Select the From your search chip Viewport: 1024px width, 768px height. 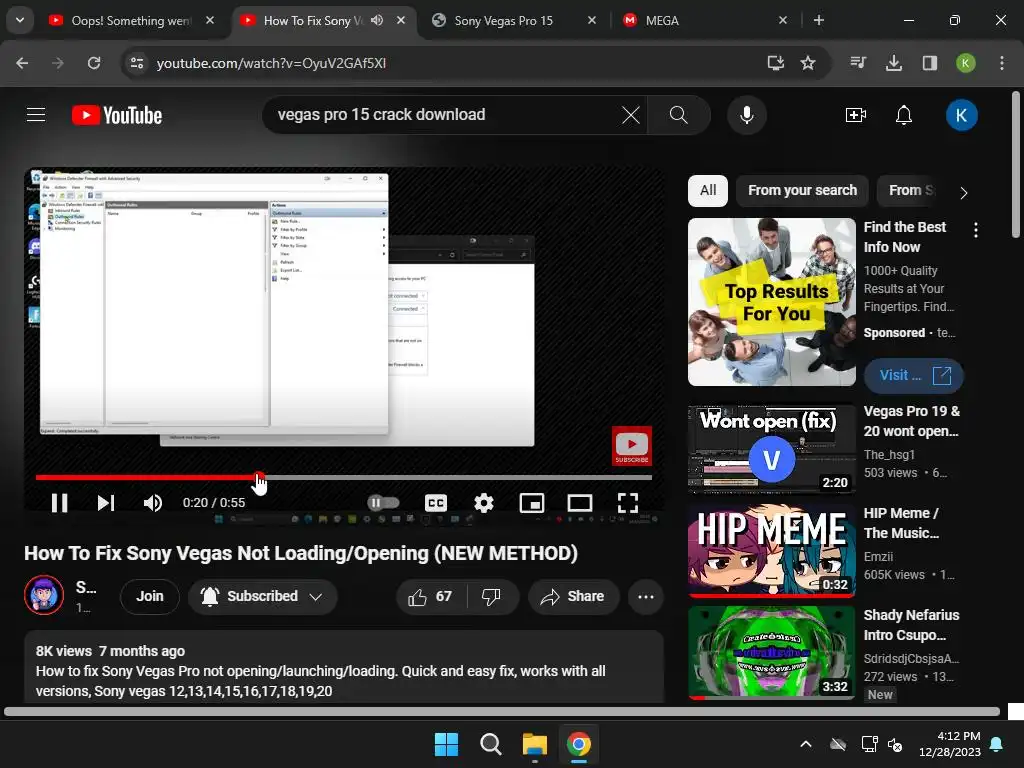802,191
